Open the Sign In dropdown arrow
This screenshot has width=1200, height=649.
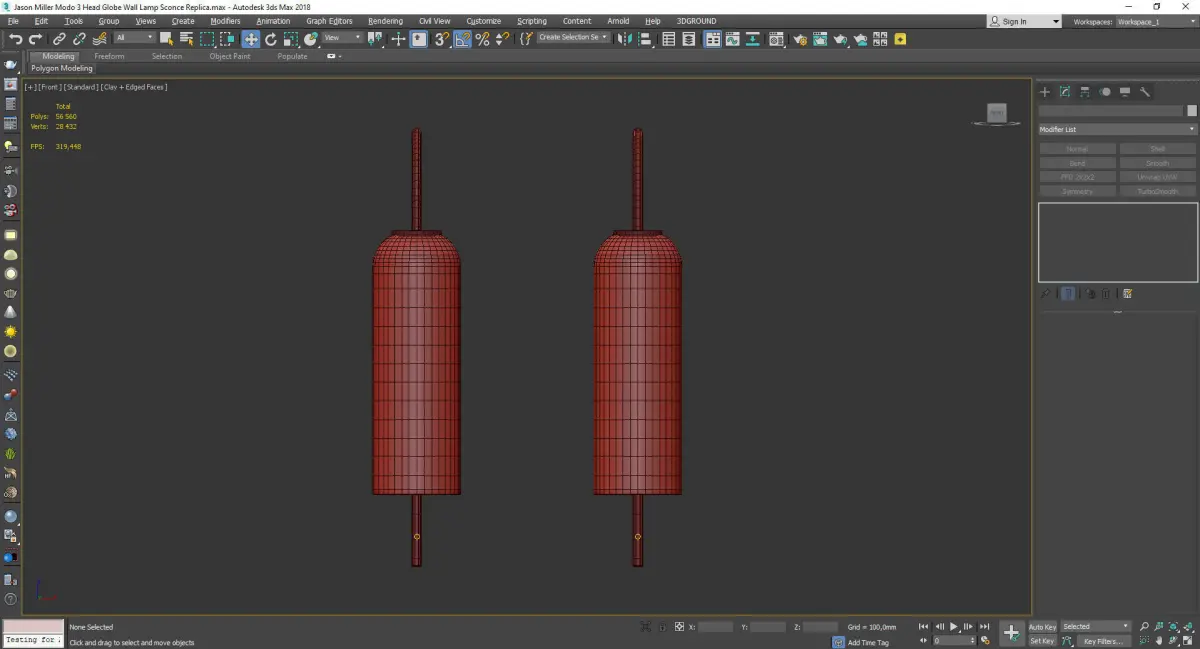tap(1055, 21)
